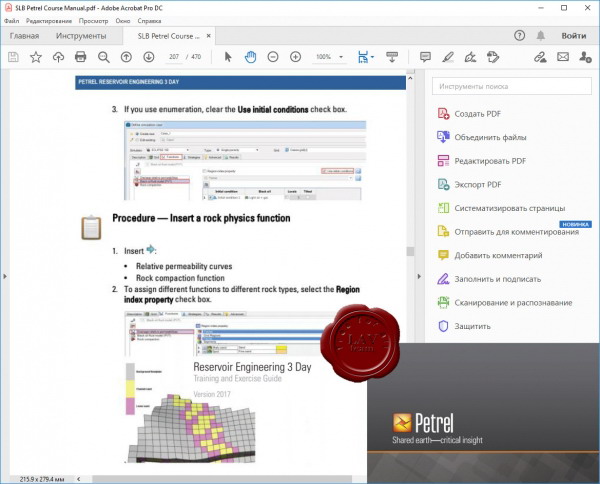Image resolution: width=600 pixels, height=484 pixels.
Task: Send the file by email
Action: [x=562, y=57]
